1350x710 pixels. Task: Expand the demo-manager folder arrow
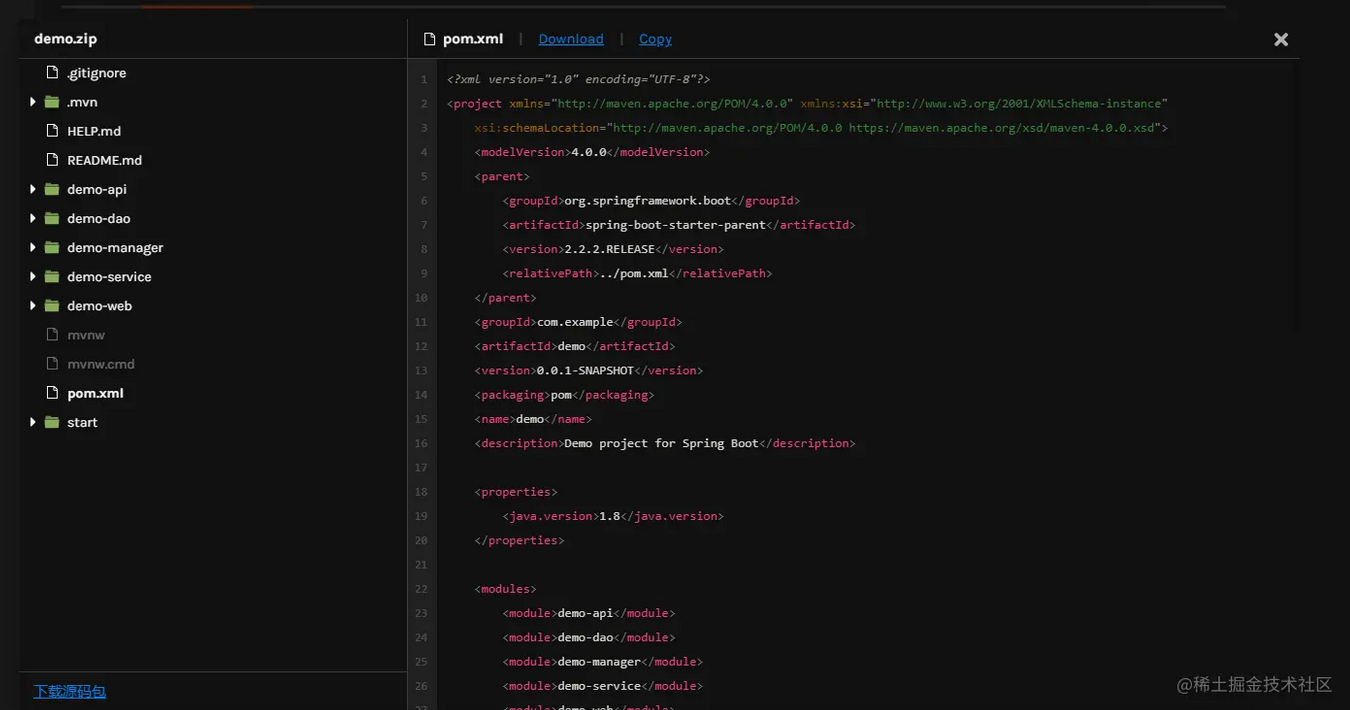[x=33, y=247]
